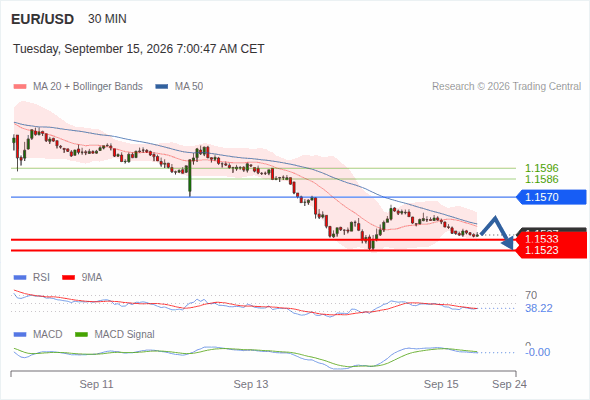This screenshot has height=400, width=590.
Task: Click the MACD blue legend swatch
Action: (x=20, y=335)
